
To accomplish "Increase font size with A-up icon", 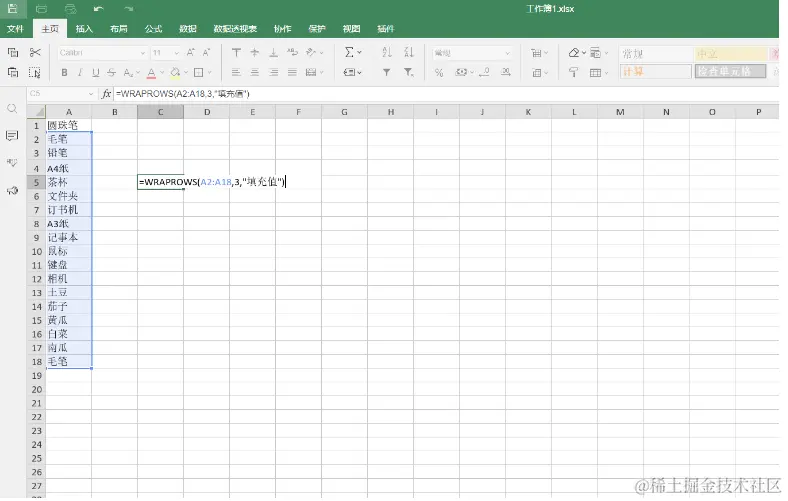I will pos(190,52).
